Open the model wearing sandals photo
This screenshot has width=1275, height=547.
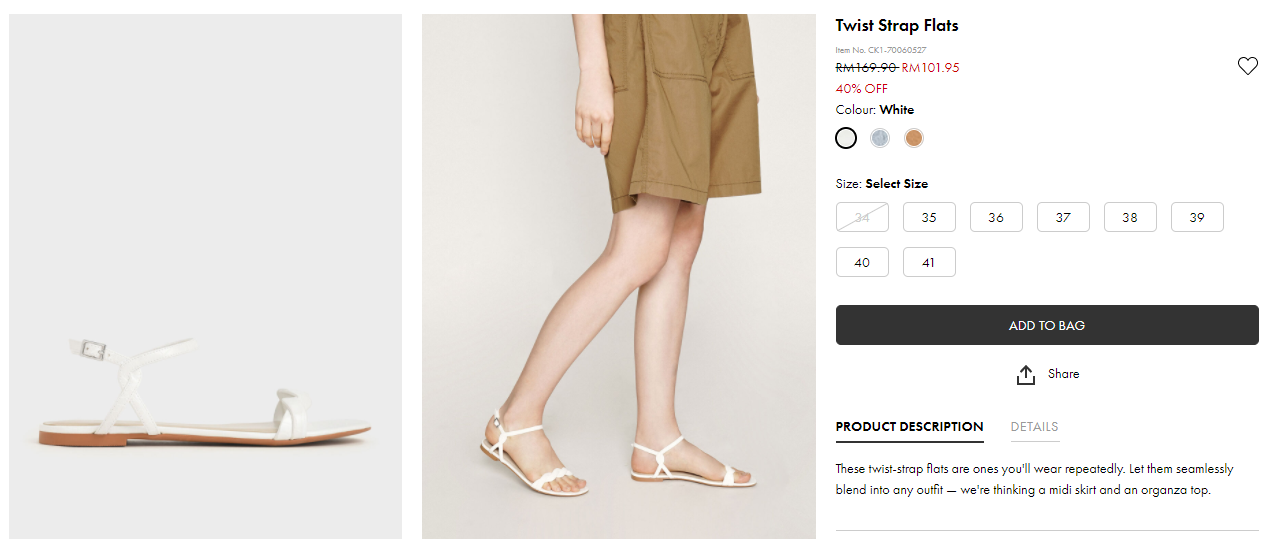(x=618, y=276)
